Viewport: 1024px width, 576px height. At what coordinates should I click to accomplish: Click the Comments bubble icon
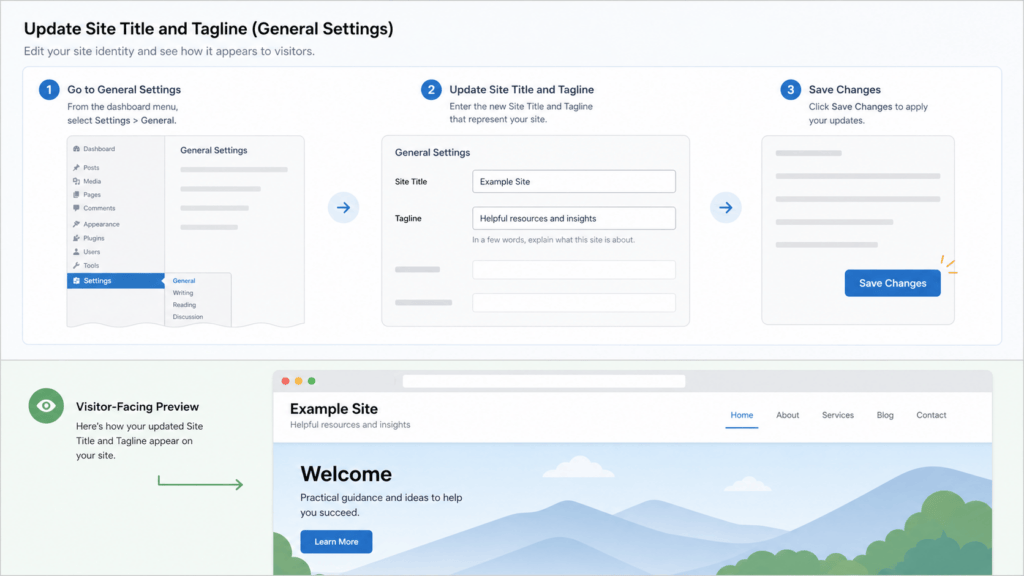tap(76, 208)
